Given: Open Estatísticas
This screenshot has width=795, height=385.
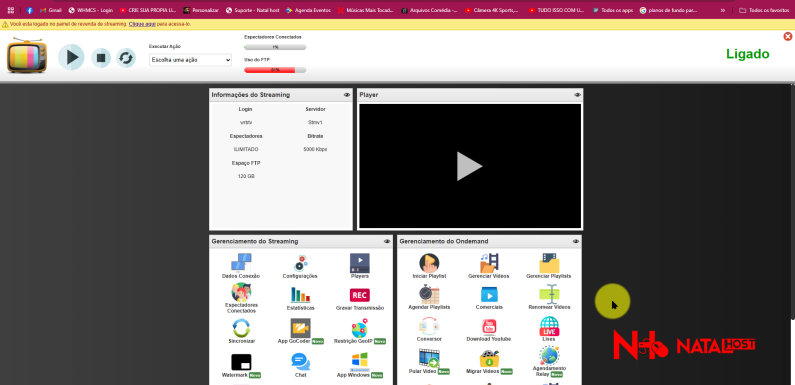Looking at the screenshot, I should tap(300, 298).
